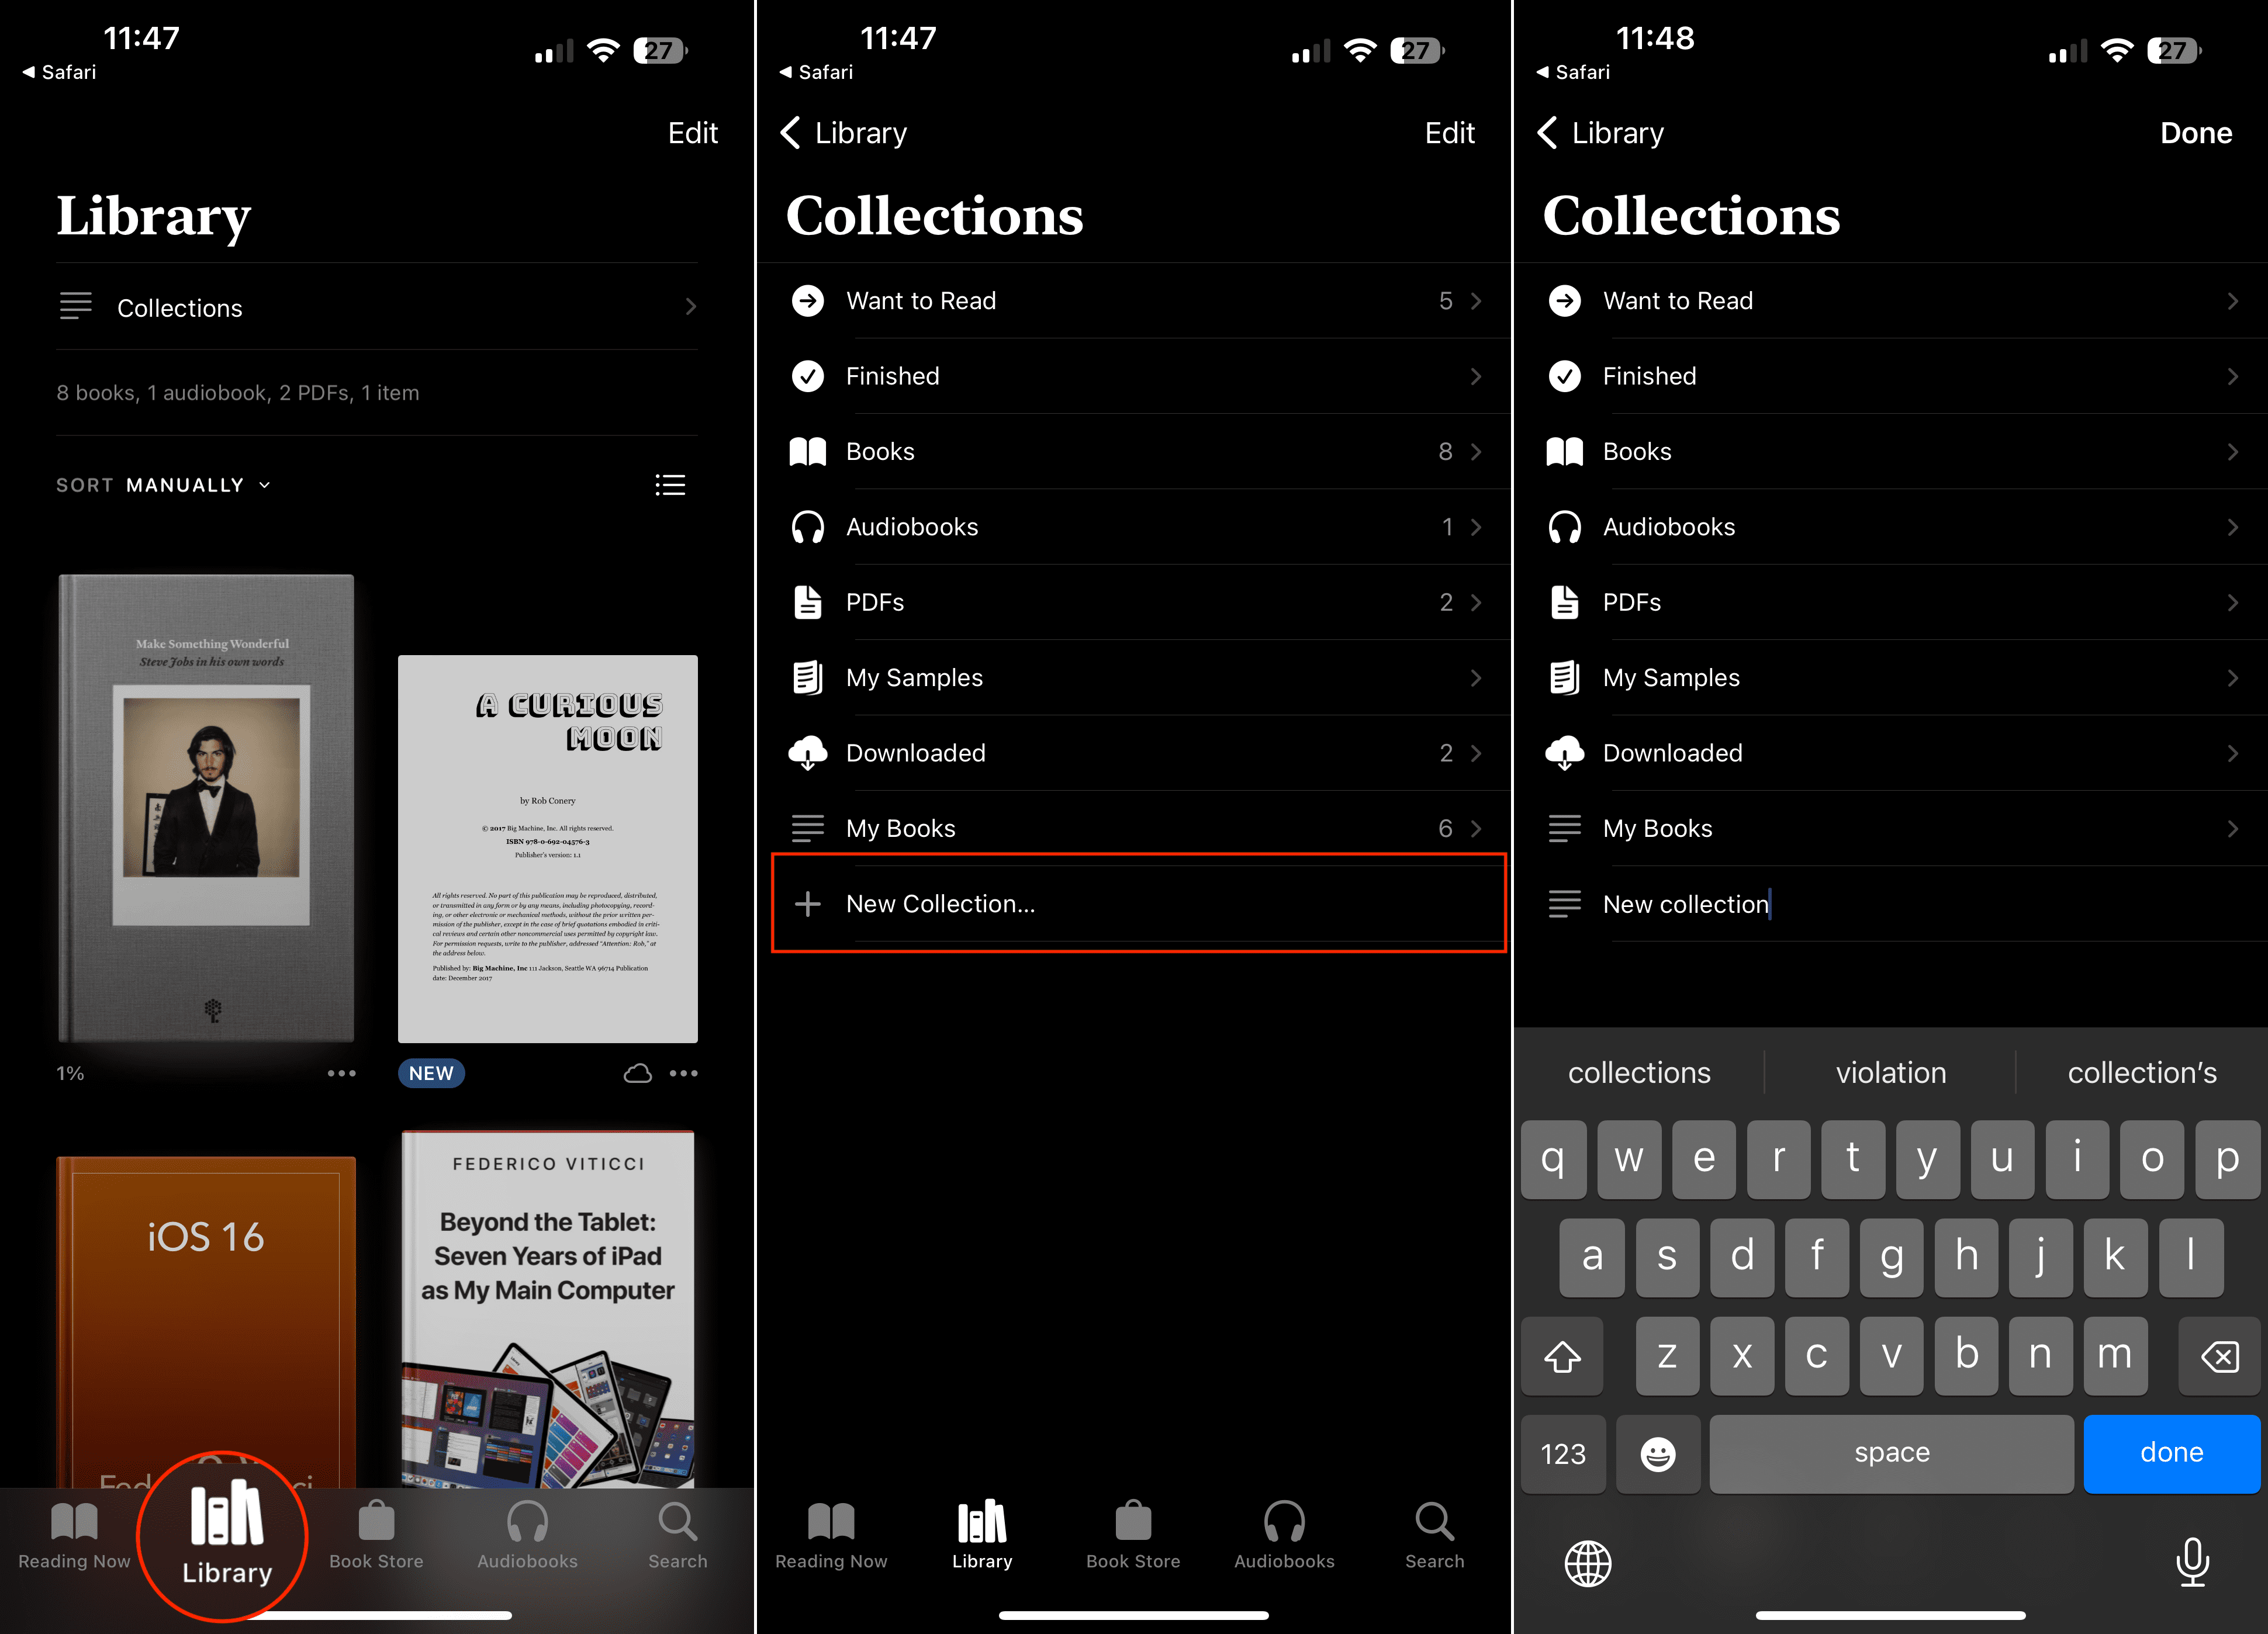
Task: Open My Books collection showing 6 items
Action: tap(1134, 828)
